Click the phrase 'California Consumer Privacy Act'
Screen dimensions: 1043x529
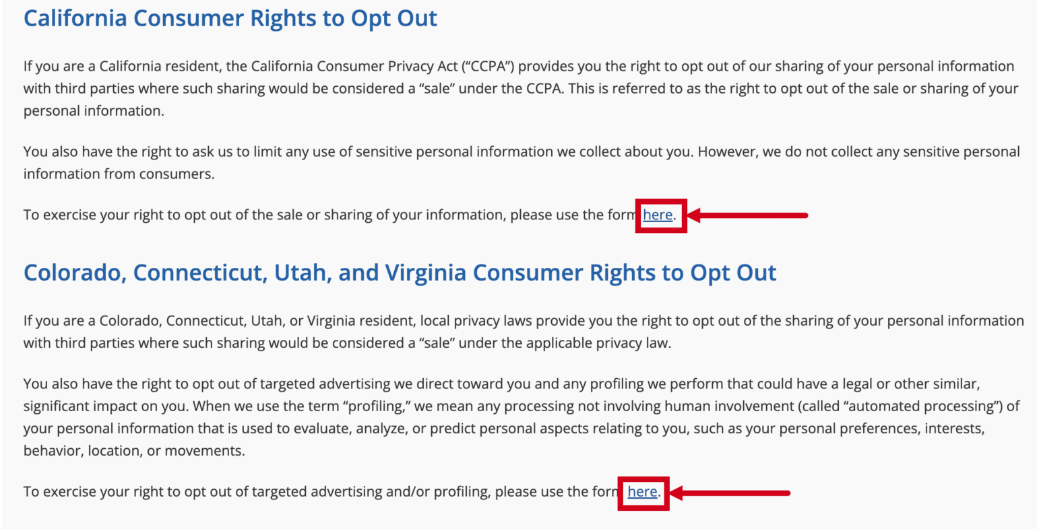(x=356, y=66)
